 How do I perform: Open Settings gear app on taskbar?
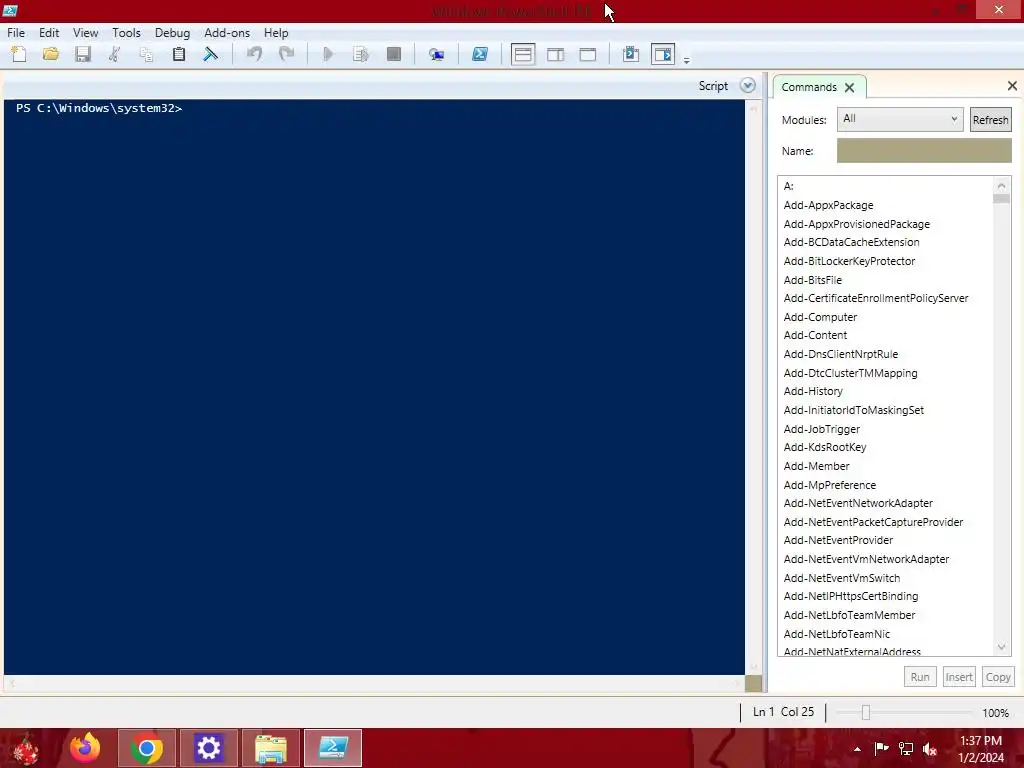click(208, 748)
